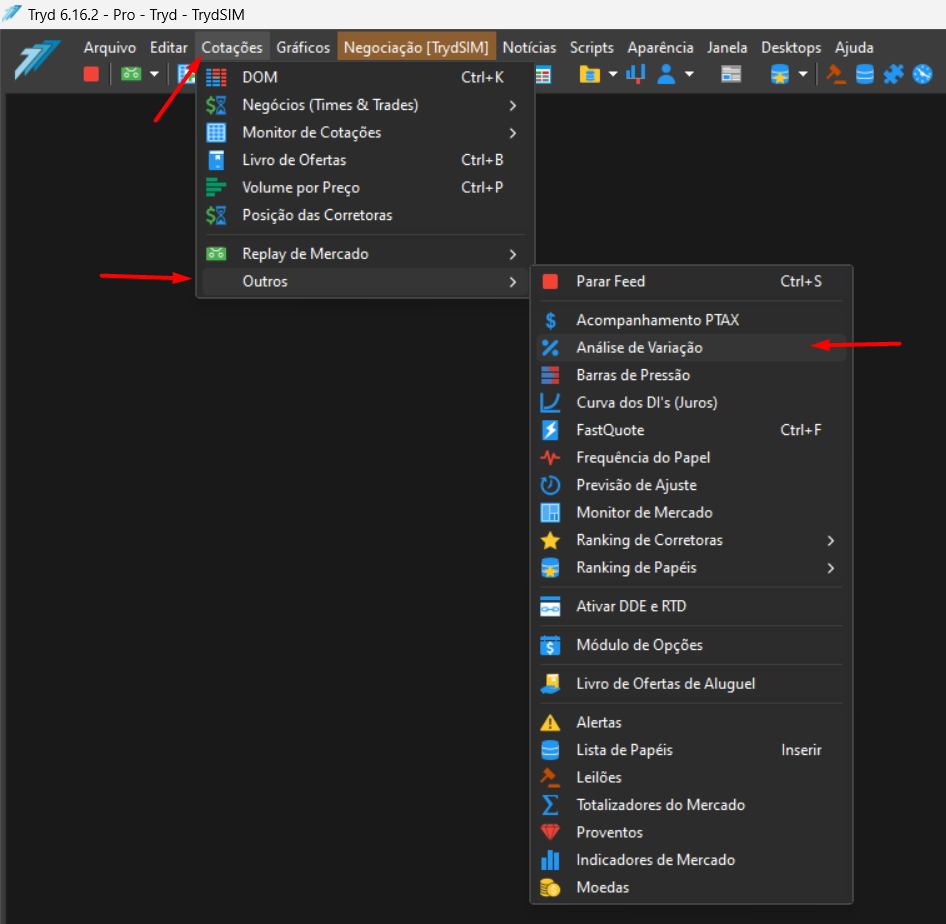This screenshot has width=946, height=924.
Task: Click the blue puzzle piece toolbar icon
Action: 894,74
